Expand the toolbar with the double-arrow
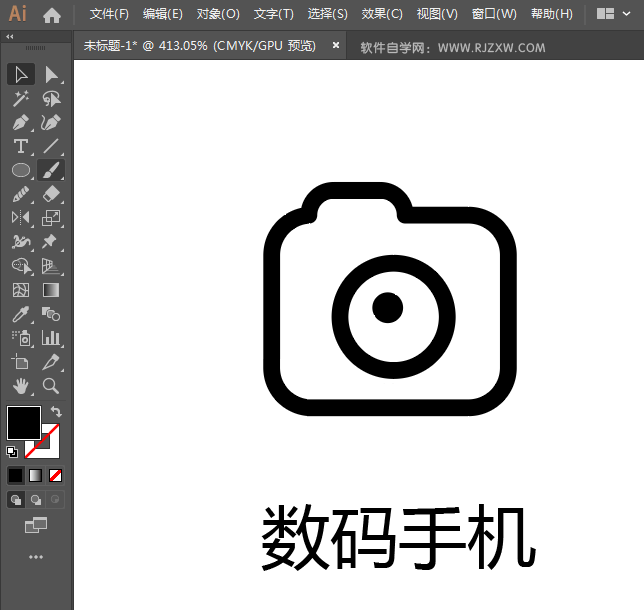Viewport: 644px width, 610px height. click(x=10, y=36)
